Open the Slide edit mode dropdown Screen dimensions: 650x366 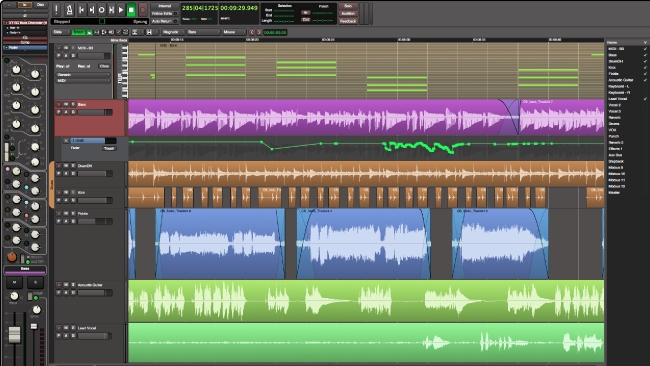[x=61, y=32]
